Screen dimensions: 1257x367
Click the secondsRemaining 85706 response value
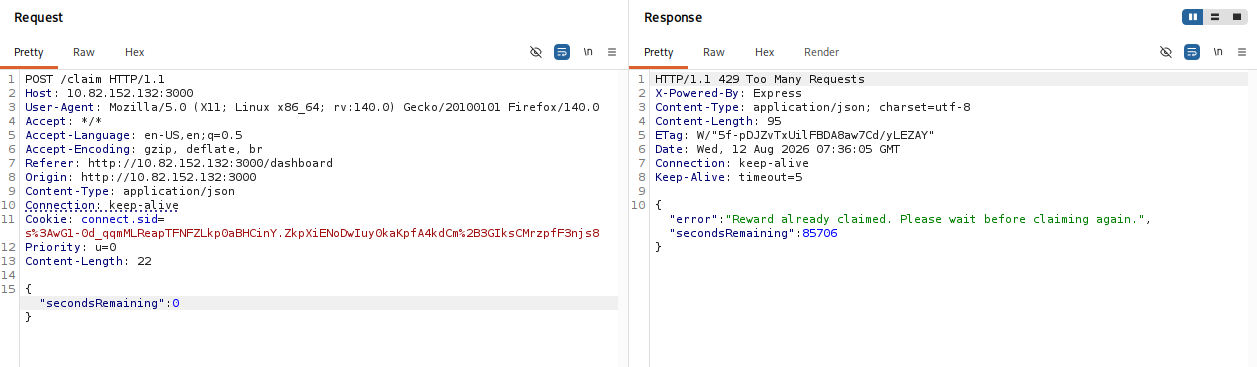click(x=819, y=233)
